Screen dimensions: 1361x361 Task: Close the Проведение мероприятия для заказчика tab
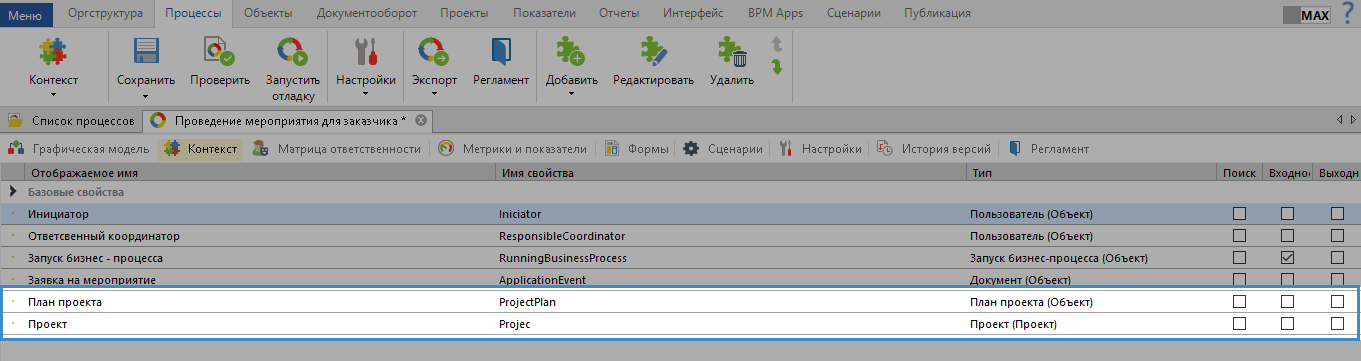point(421,120)
